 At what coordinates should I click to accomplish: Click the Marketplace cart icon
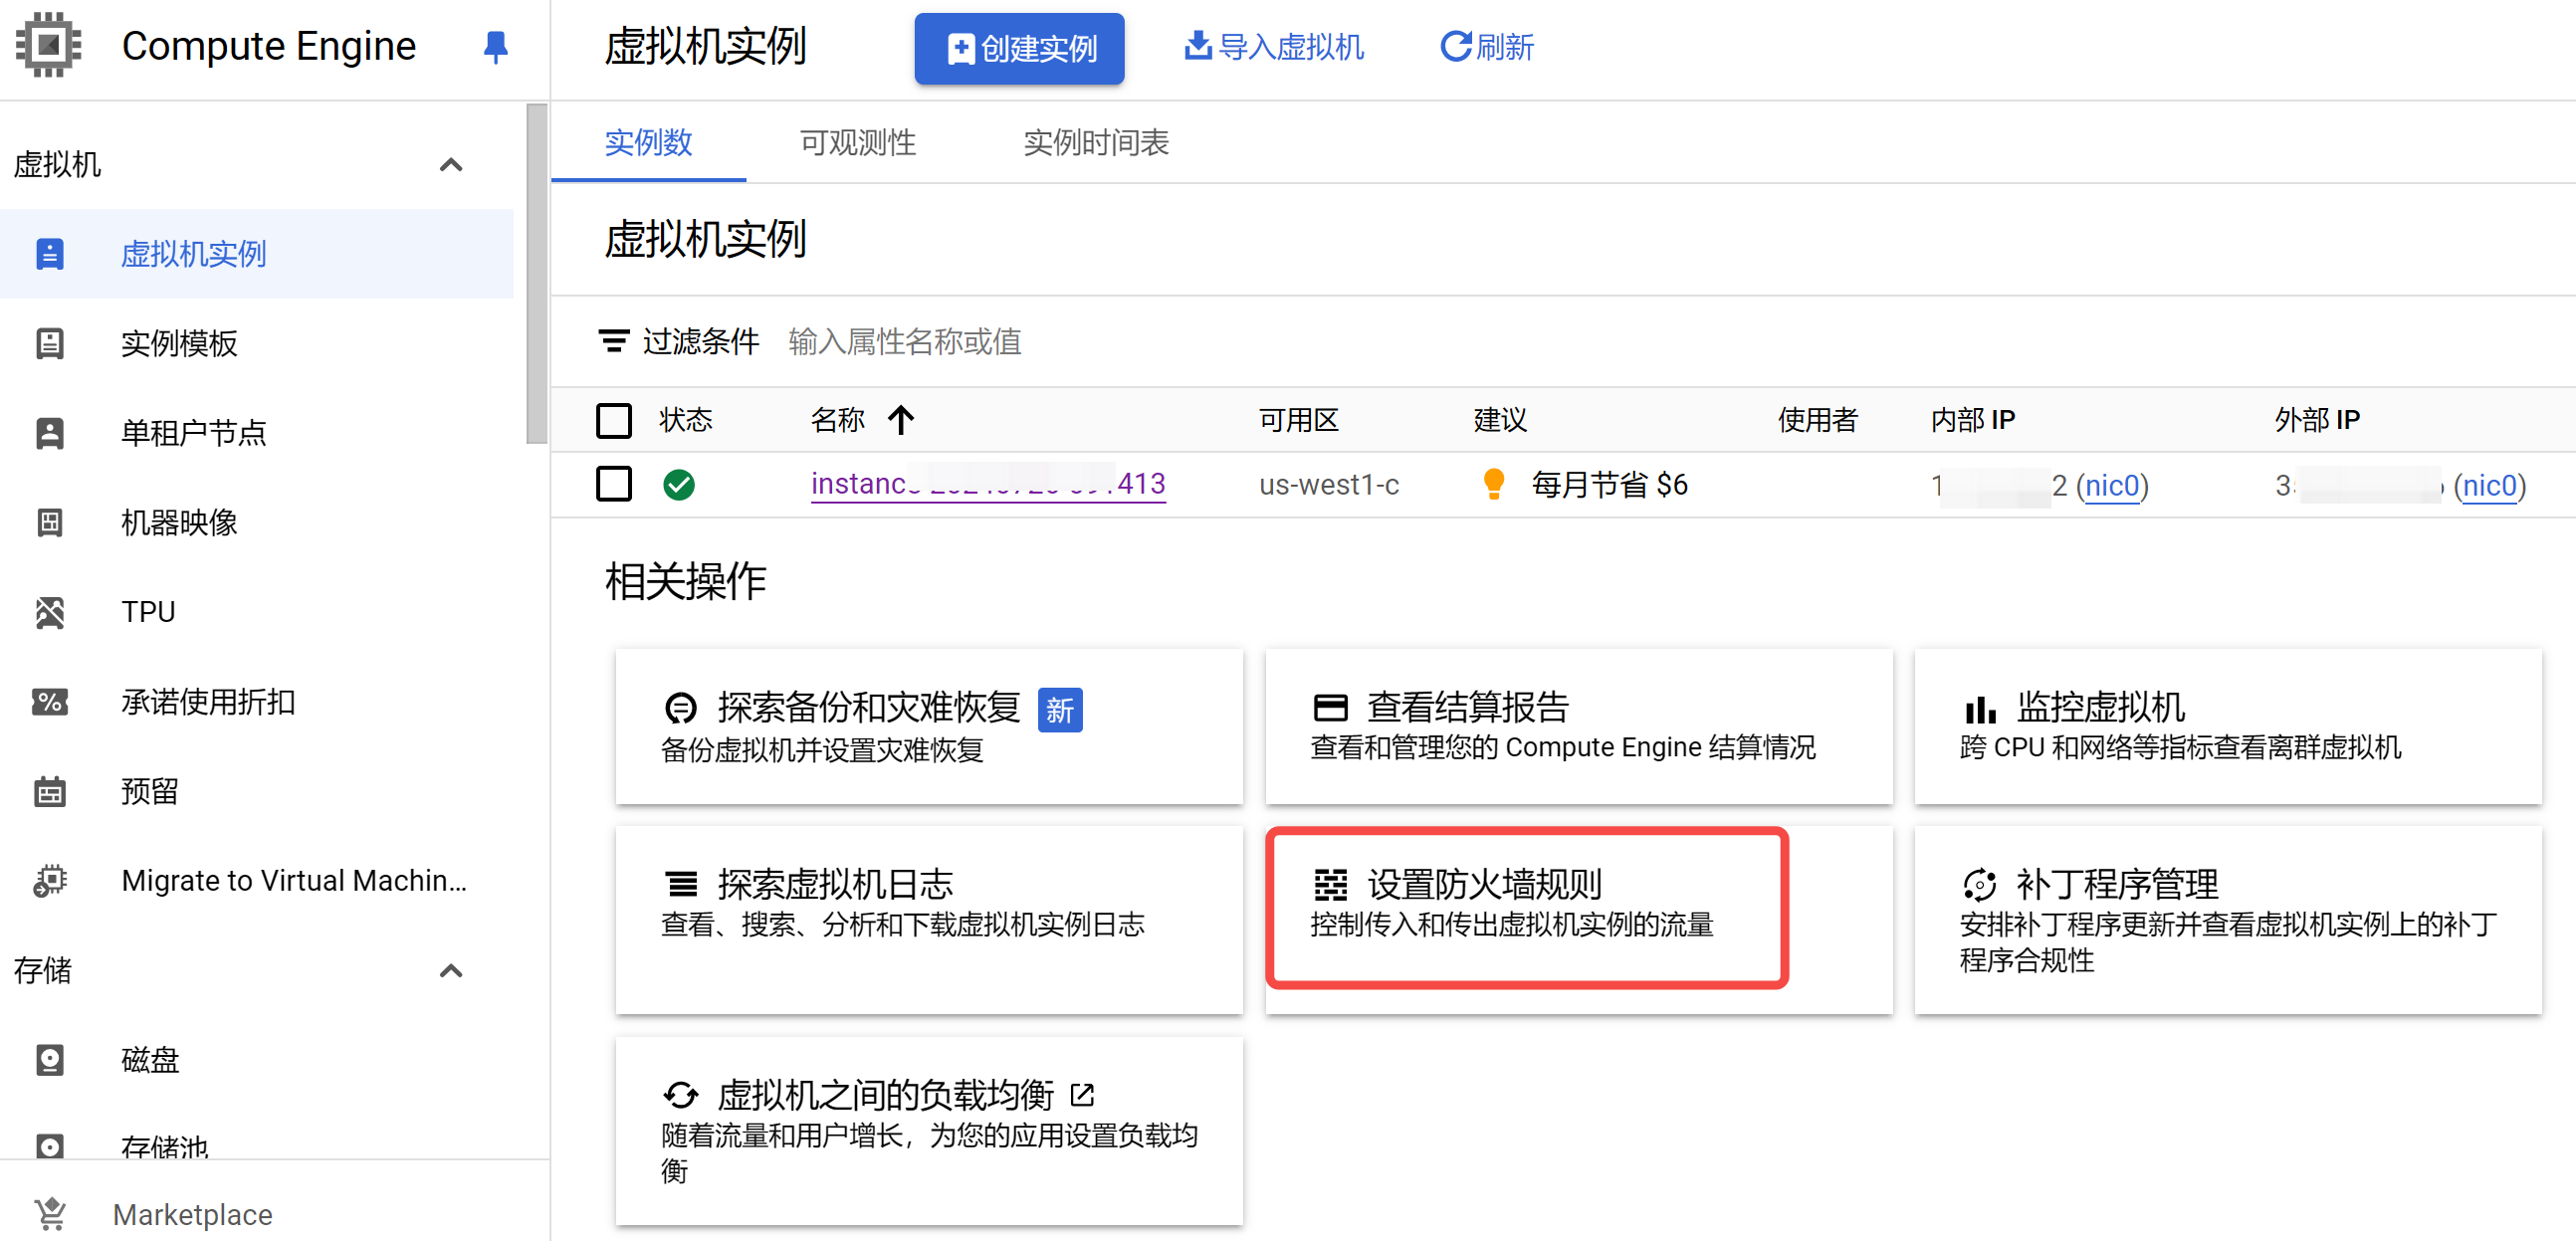tap(49, 1214)
